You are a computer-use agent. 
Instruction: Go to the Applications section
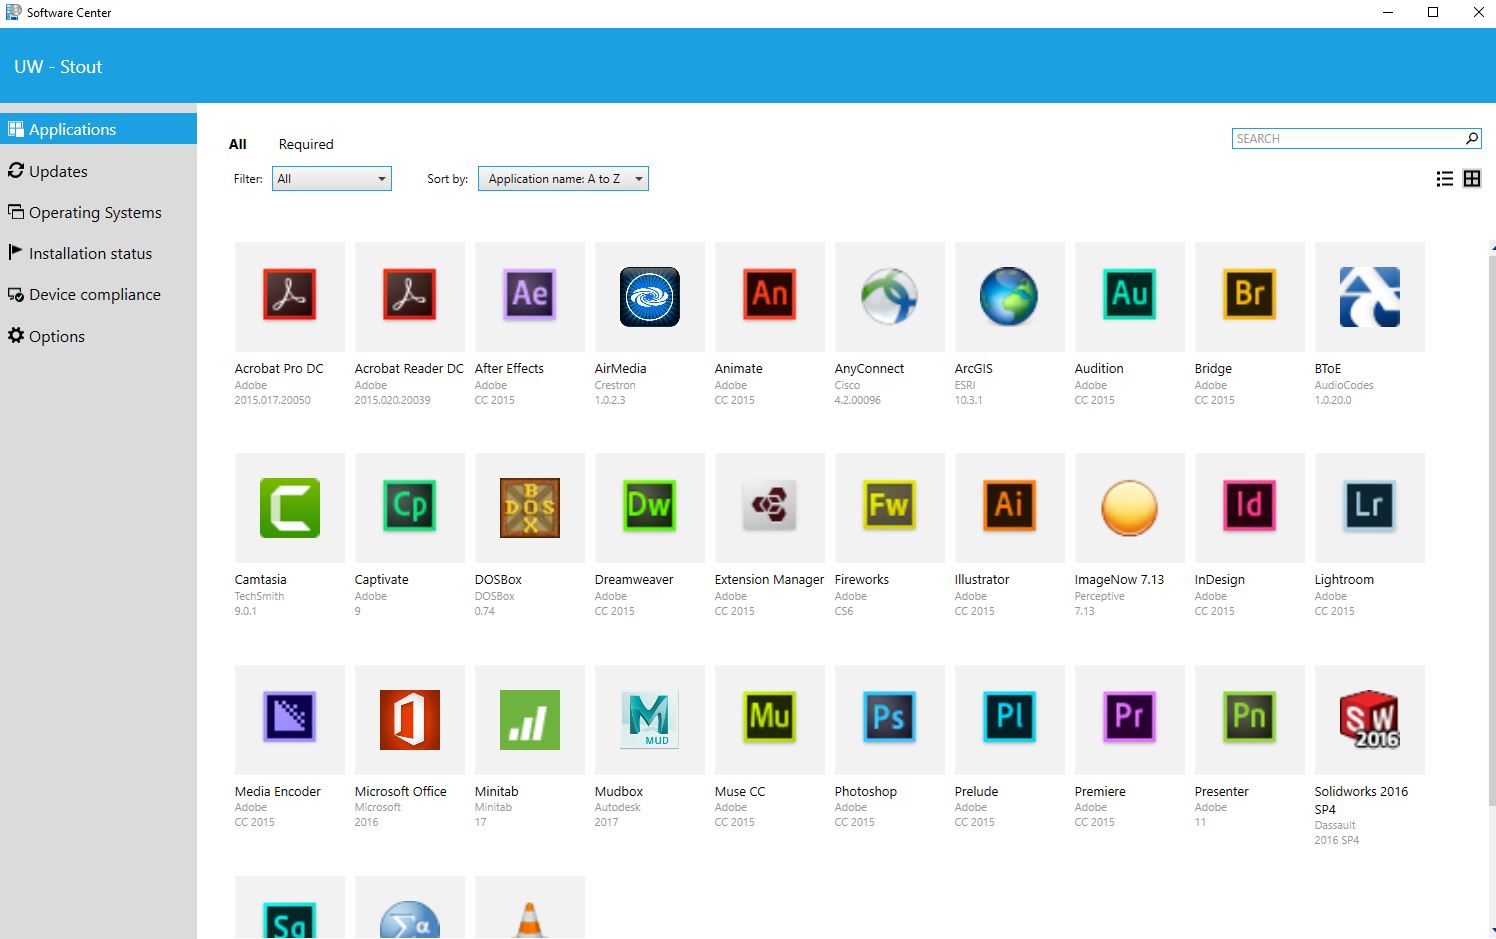click(x=98, y=129)
